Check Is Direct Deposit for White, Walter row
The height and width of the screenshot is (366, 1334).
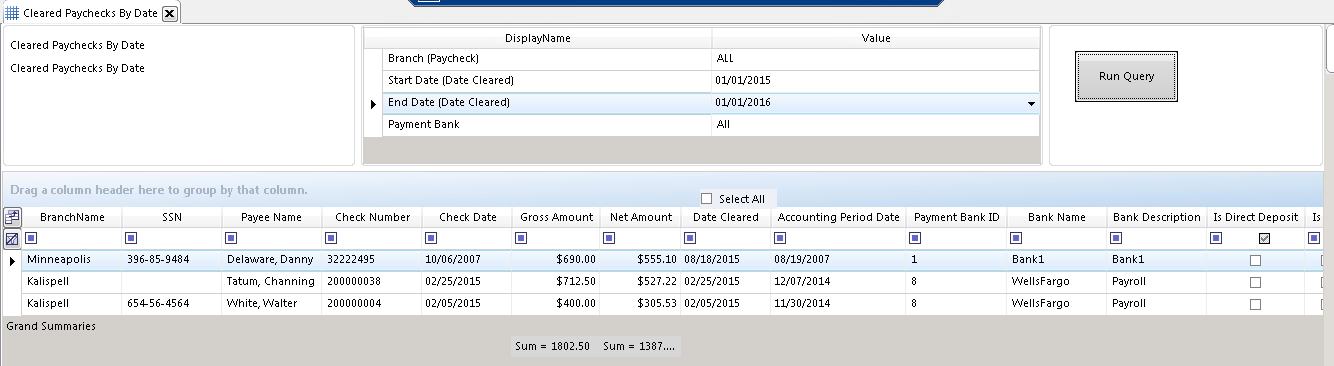tap(1255, 304)
